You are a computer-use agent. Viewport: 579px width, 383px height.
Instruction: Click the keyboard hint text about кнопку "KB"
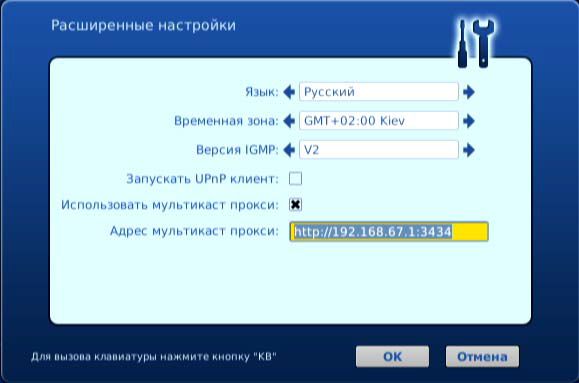click(154, 357)
